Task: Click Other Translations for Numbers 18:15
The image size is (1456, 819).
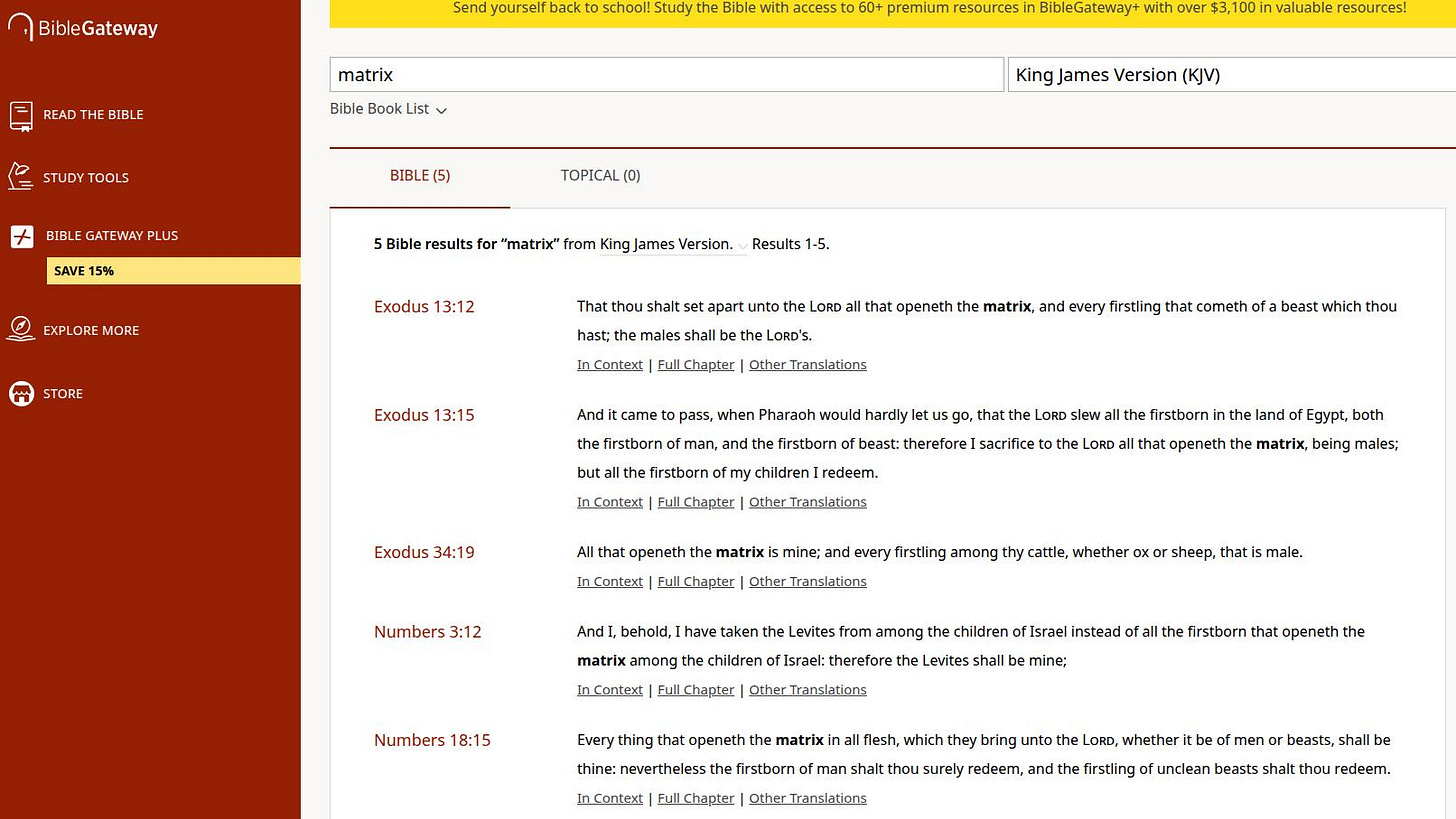Action: tap(808, 798)
